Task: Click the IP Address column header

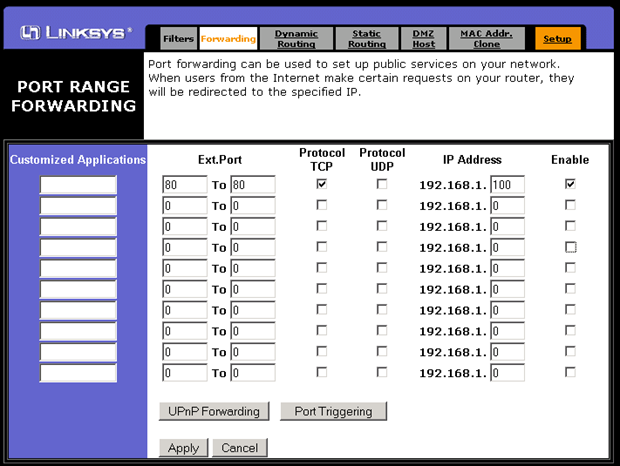Action: 472,160
